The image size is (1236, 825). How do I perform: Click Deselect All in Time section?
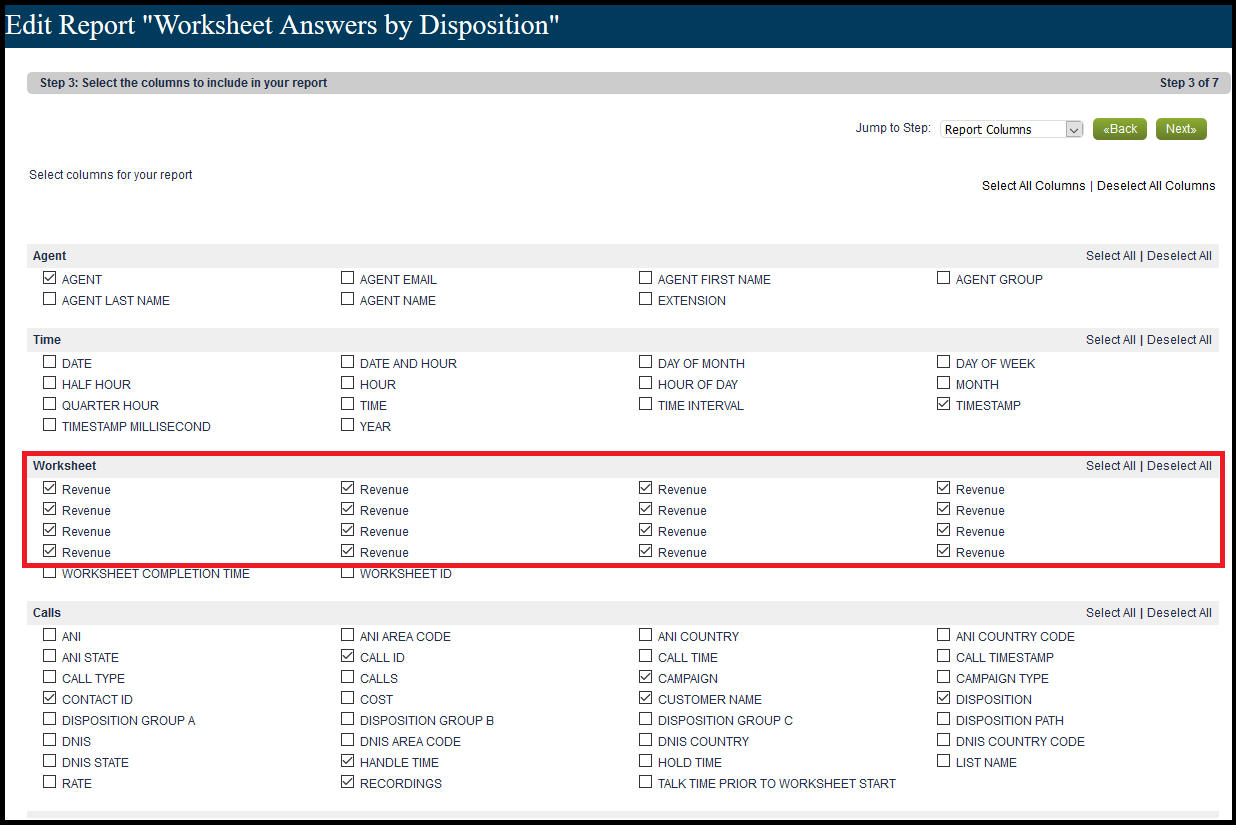click(1179, 340)
